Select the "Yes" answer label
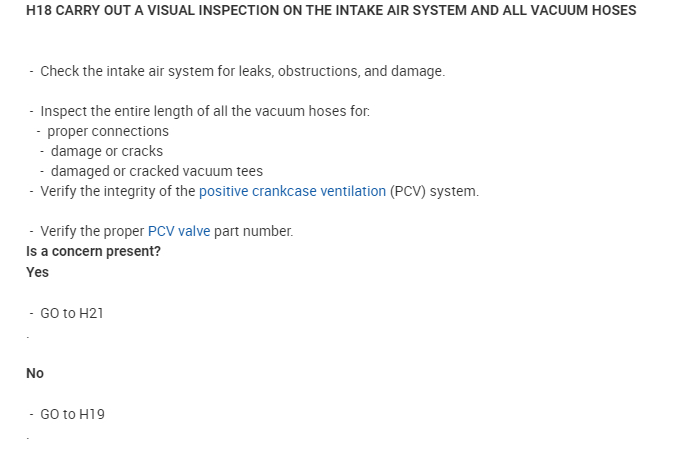Image resolution: width=695 pixels, height=450 pixels. pyautogui.click(x=37, y=272)
